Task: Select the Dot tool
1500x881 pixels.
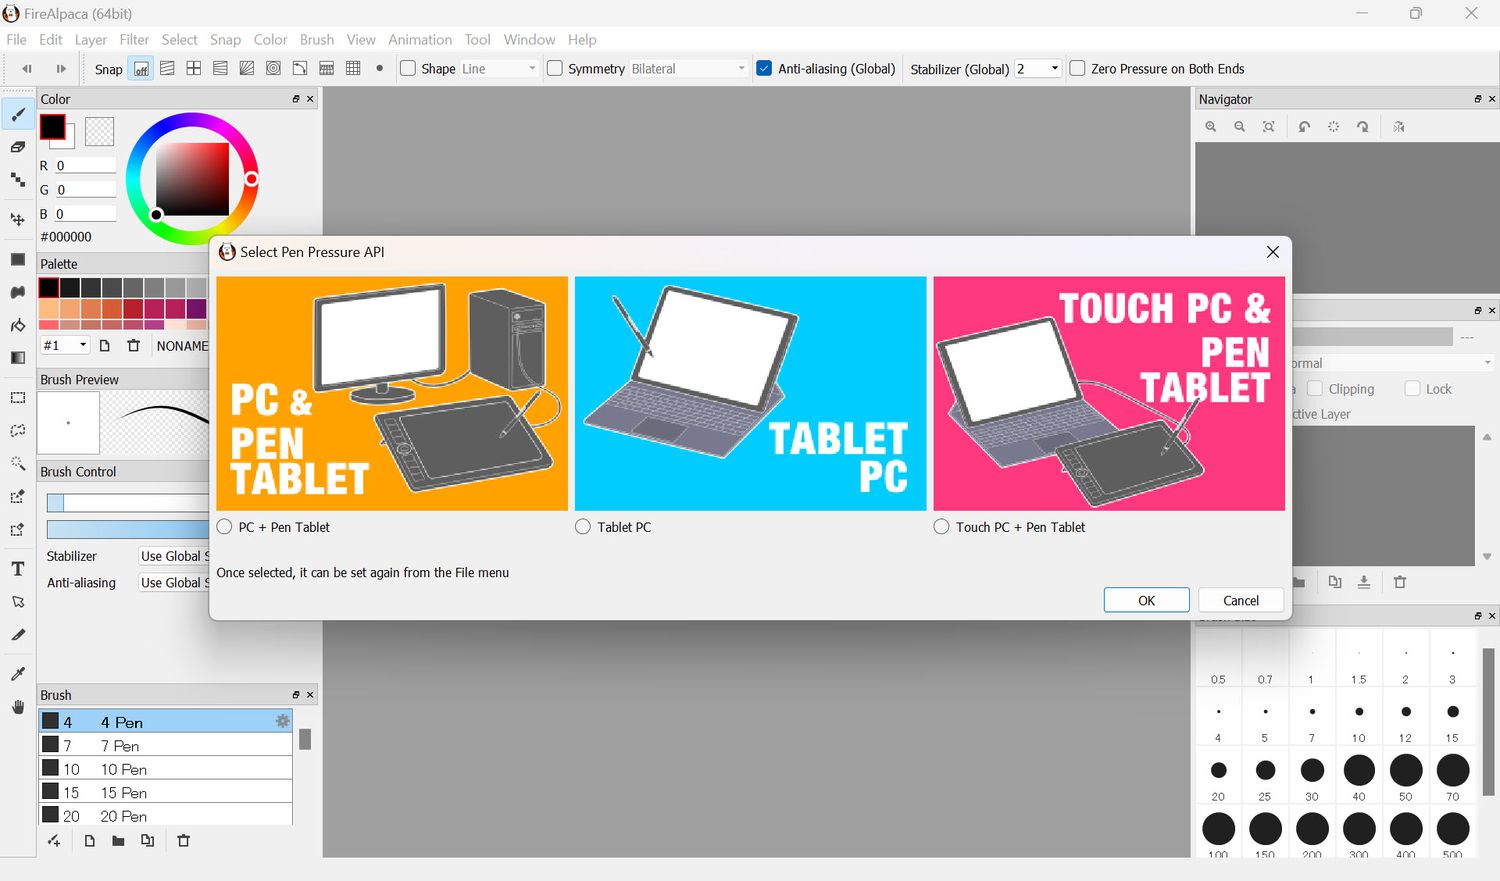Action: click(x=17, y=180)
